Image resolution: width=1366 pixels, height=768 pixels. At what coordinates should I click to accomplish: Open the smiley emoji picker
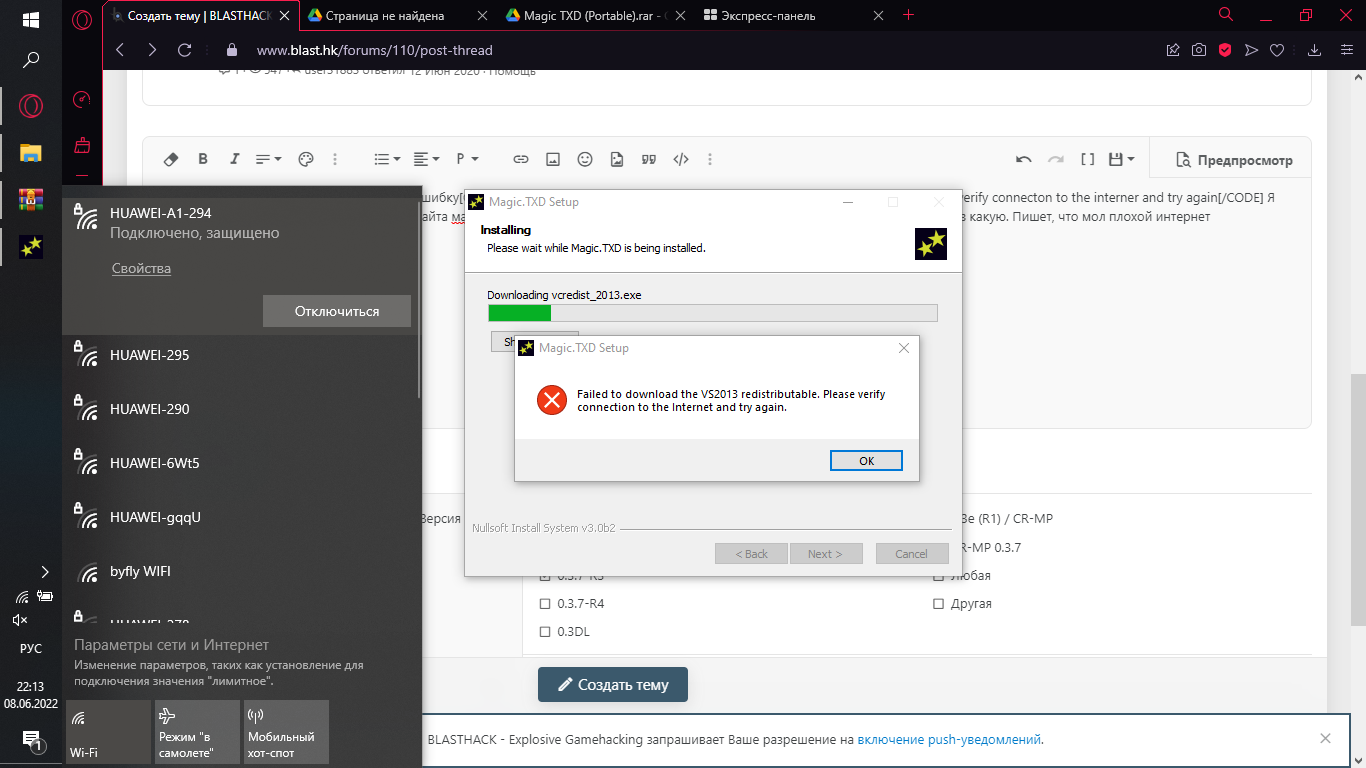click(x=585, y=159)
